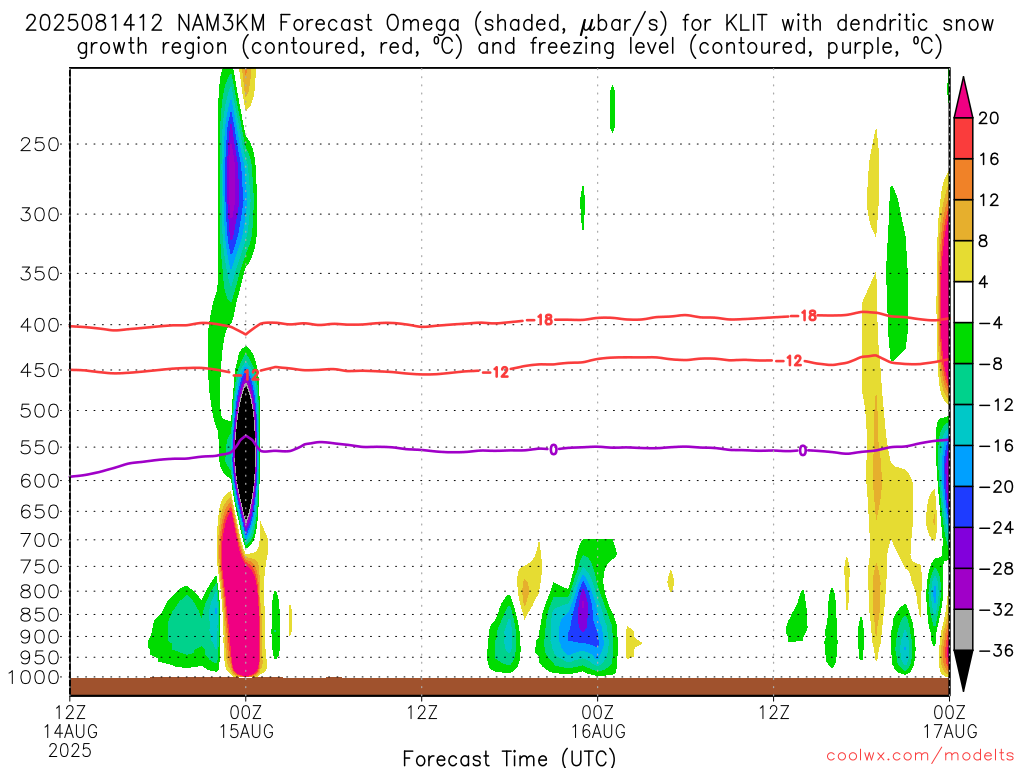1024x768 pixels.
Task: Click the 800 pressure level label
Action: 40,592
